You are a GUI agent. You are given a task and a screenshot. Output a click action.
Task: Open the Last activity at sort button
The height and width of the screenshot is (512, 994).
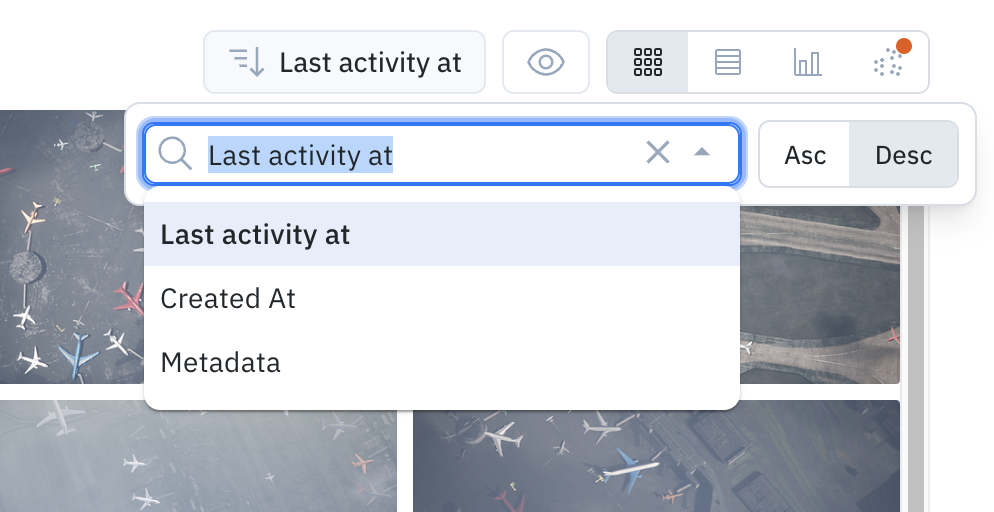point(344,62)
